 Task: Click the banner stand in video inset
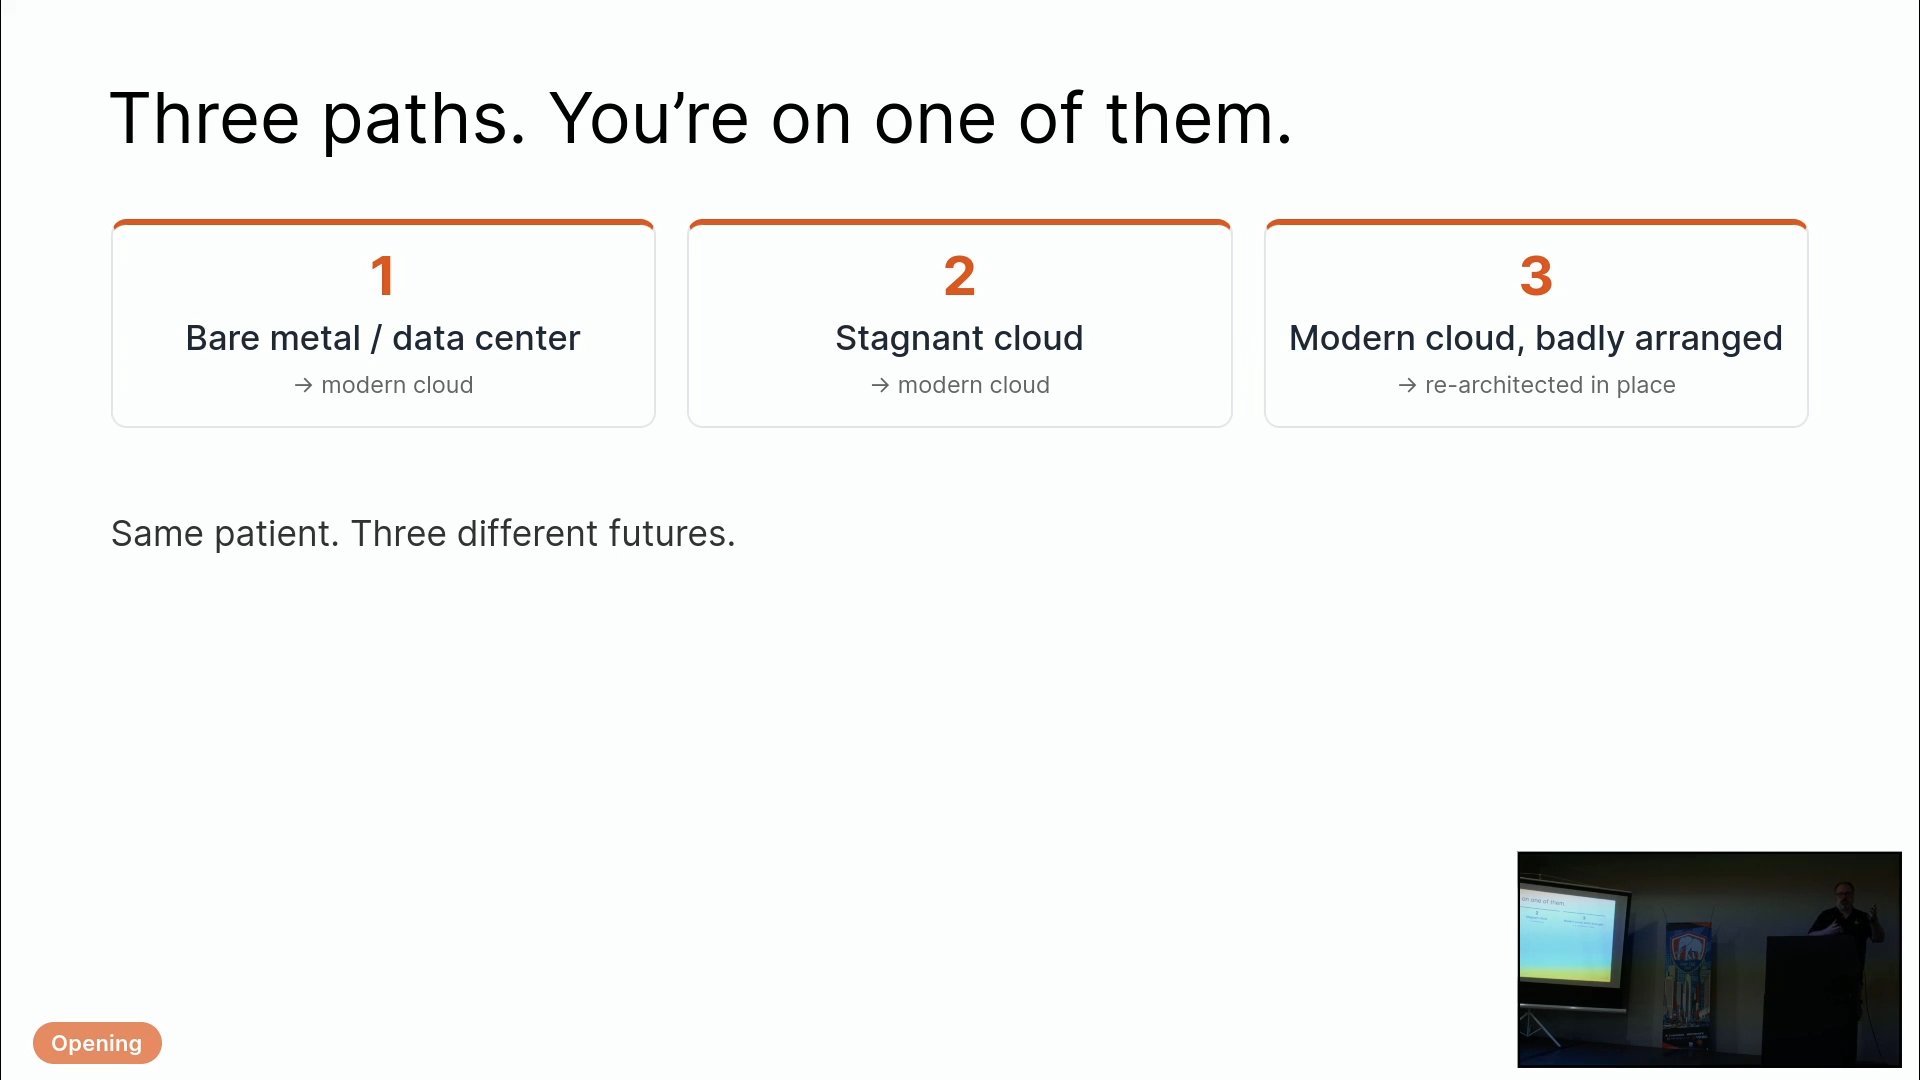[1687, 985]
